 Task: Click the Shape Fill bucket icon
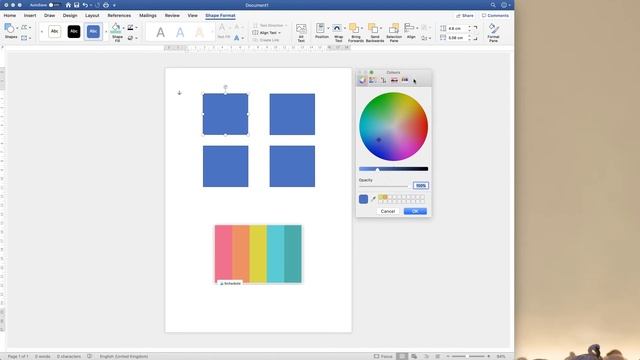click(116, 28)
